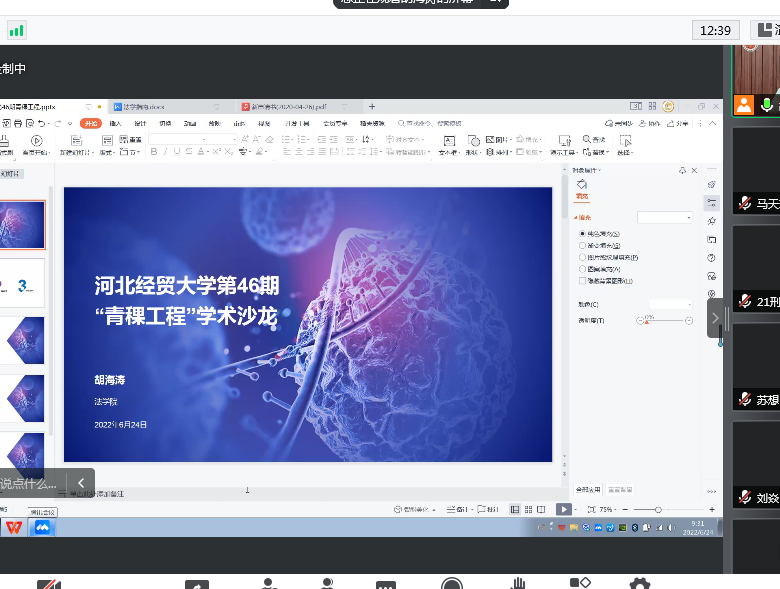The image size is (780, 589).
Task: Collapse the fill section triangle
Action: pyautogui.click(x=576, y=218)
